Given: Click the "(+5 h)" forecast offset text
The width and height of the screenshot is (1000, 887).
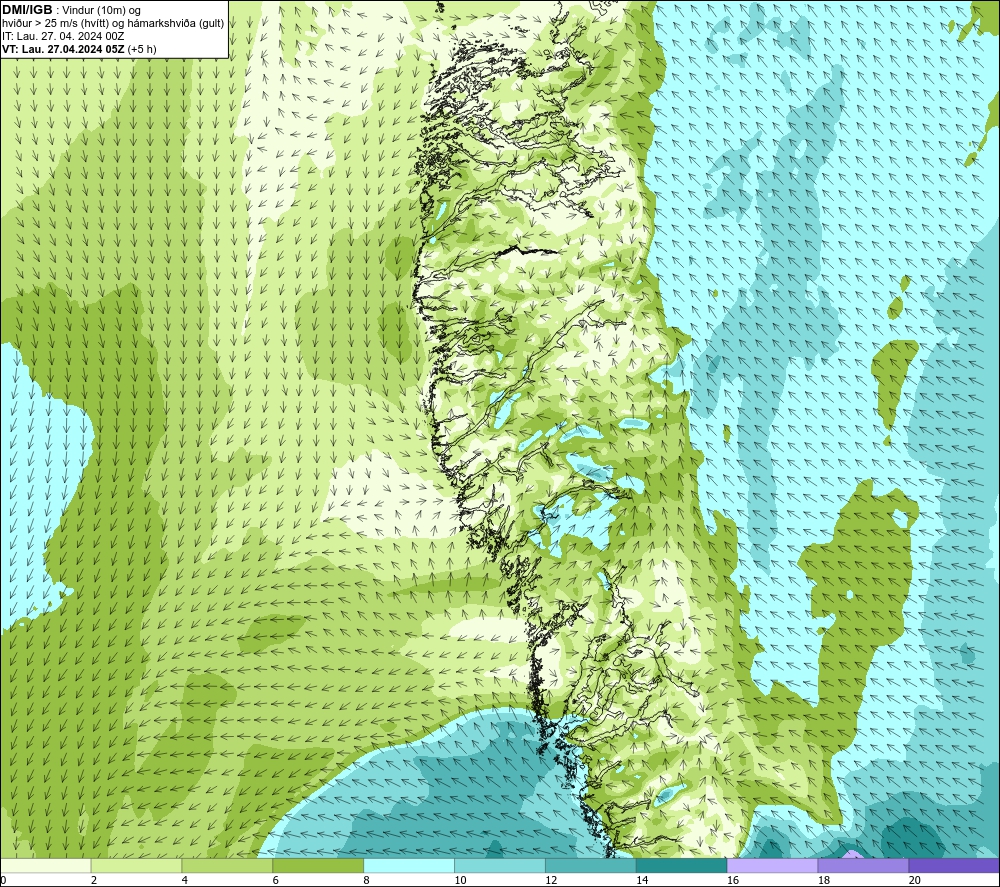Looking at the screenshot, I should click(x=142, y=49).
